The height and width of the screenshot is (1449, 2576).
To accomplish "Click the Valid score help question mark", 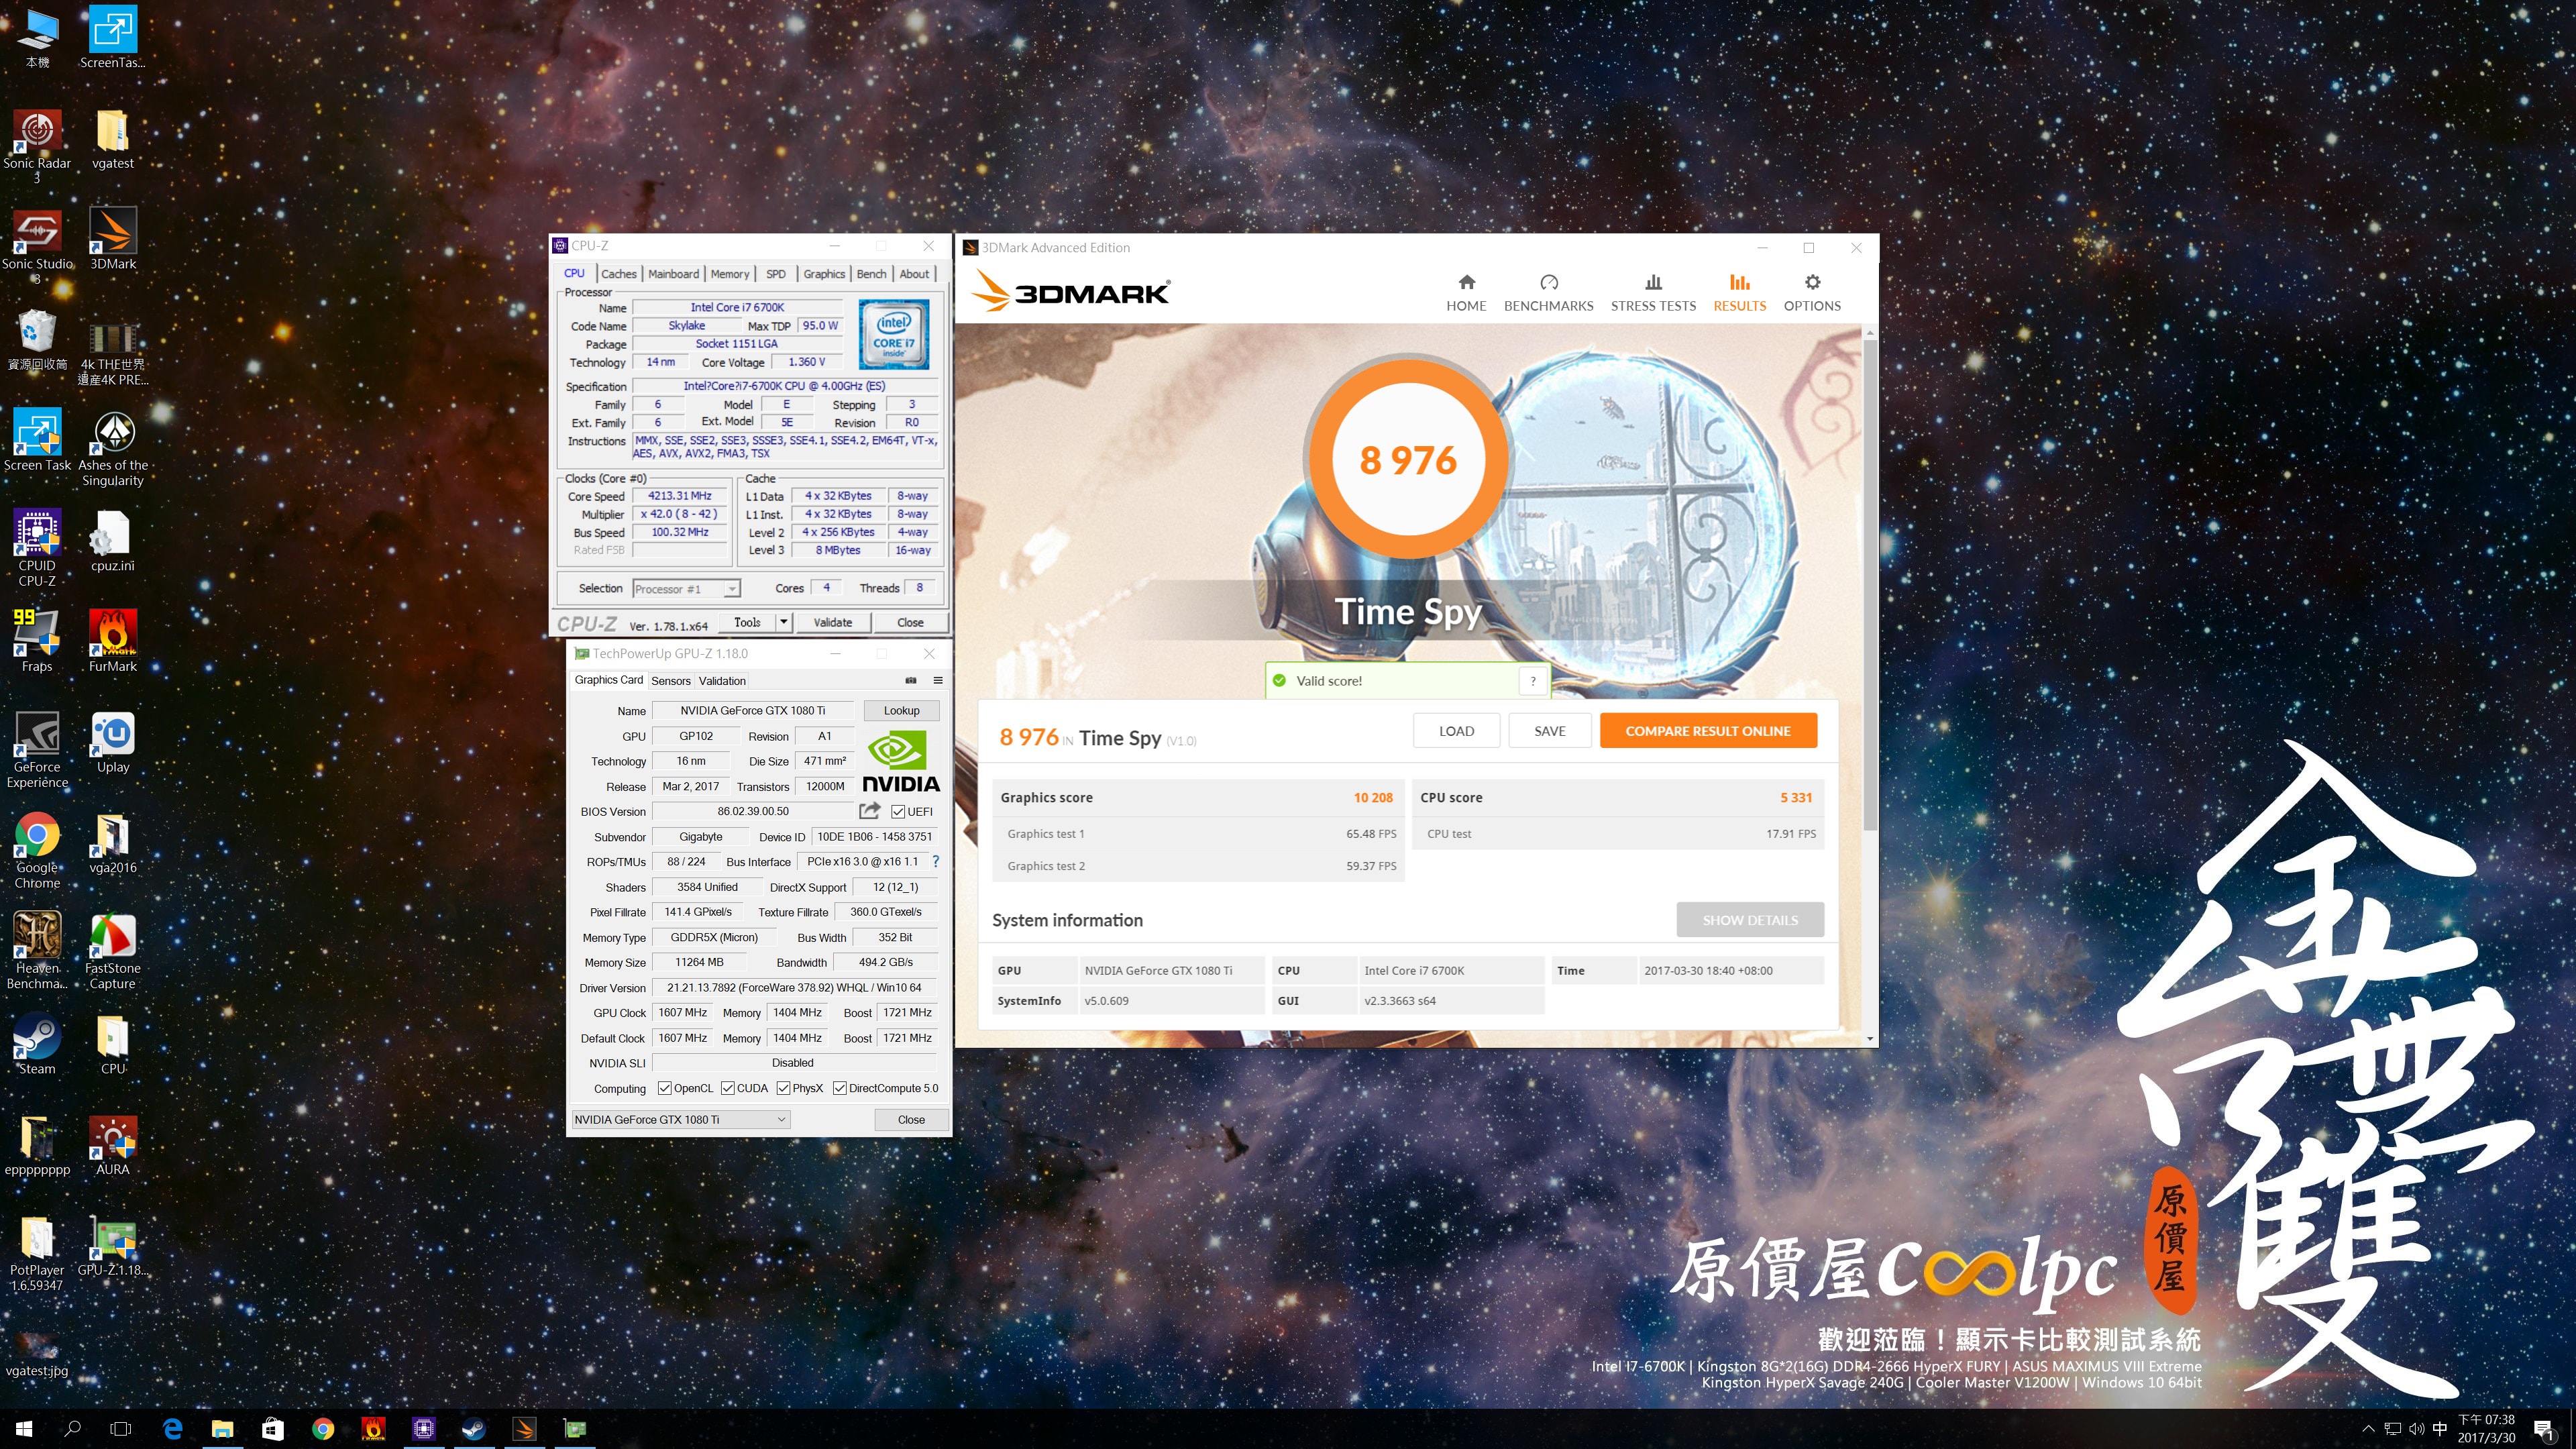I will (x=1532, y=681).
